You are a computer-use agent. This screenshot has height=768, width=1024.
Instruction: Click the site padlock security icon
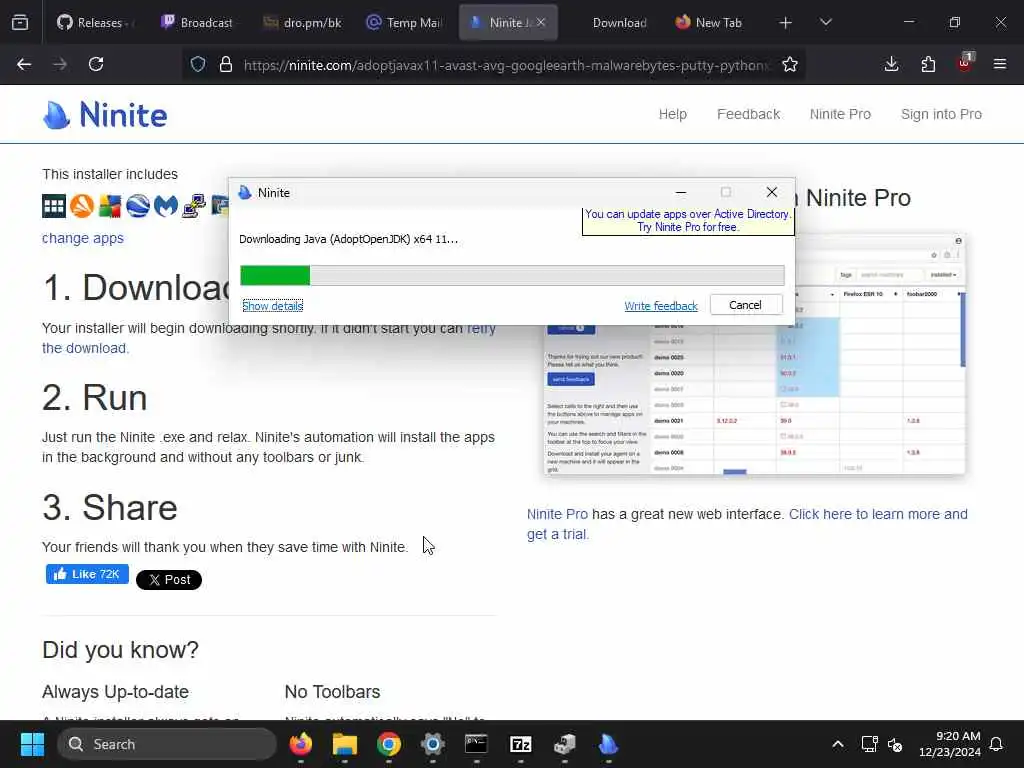point(226,64)
